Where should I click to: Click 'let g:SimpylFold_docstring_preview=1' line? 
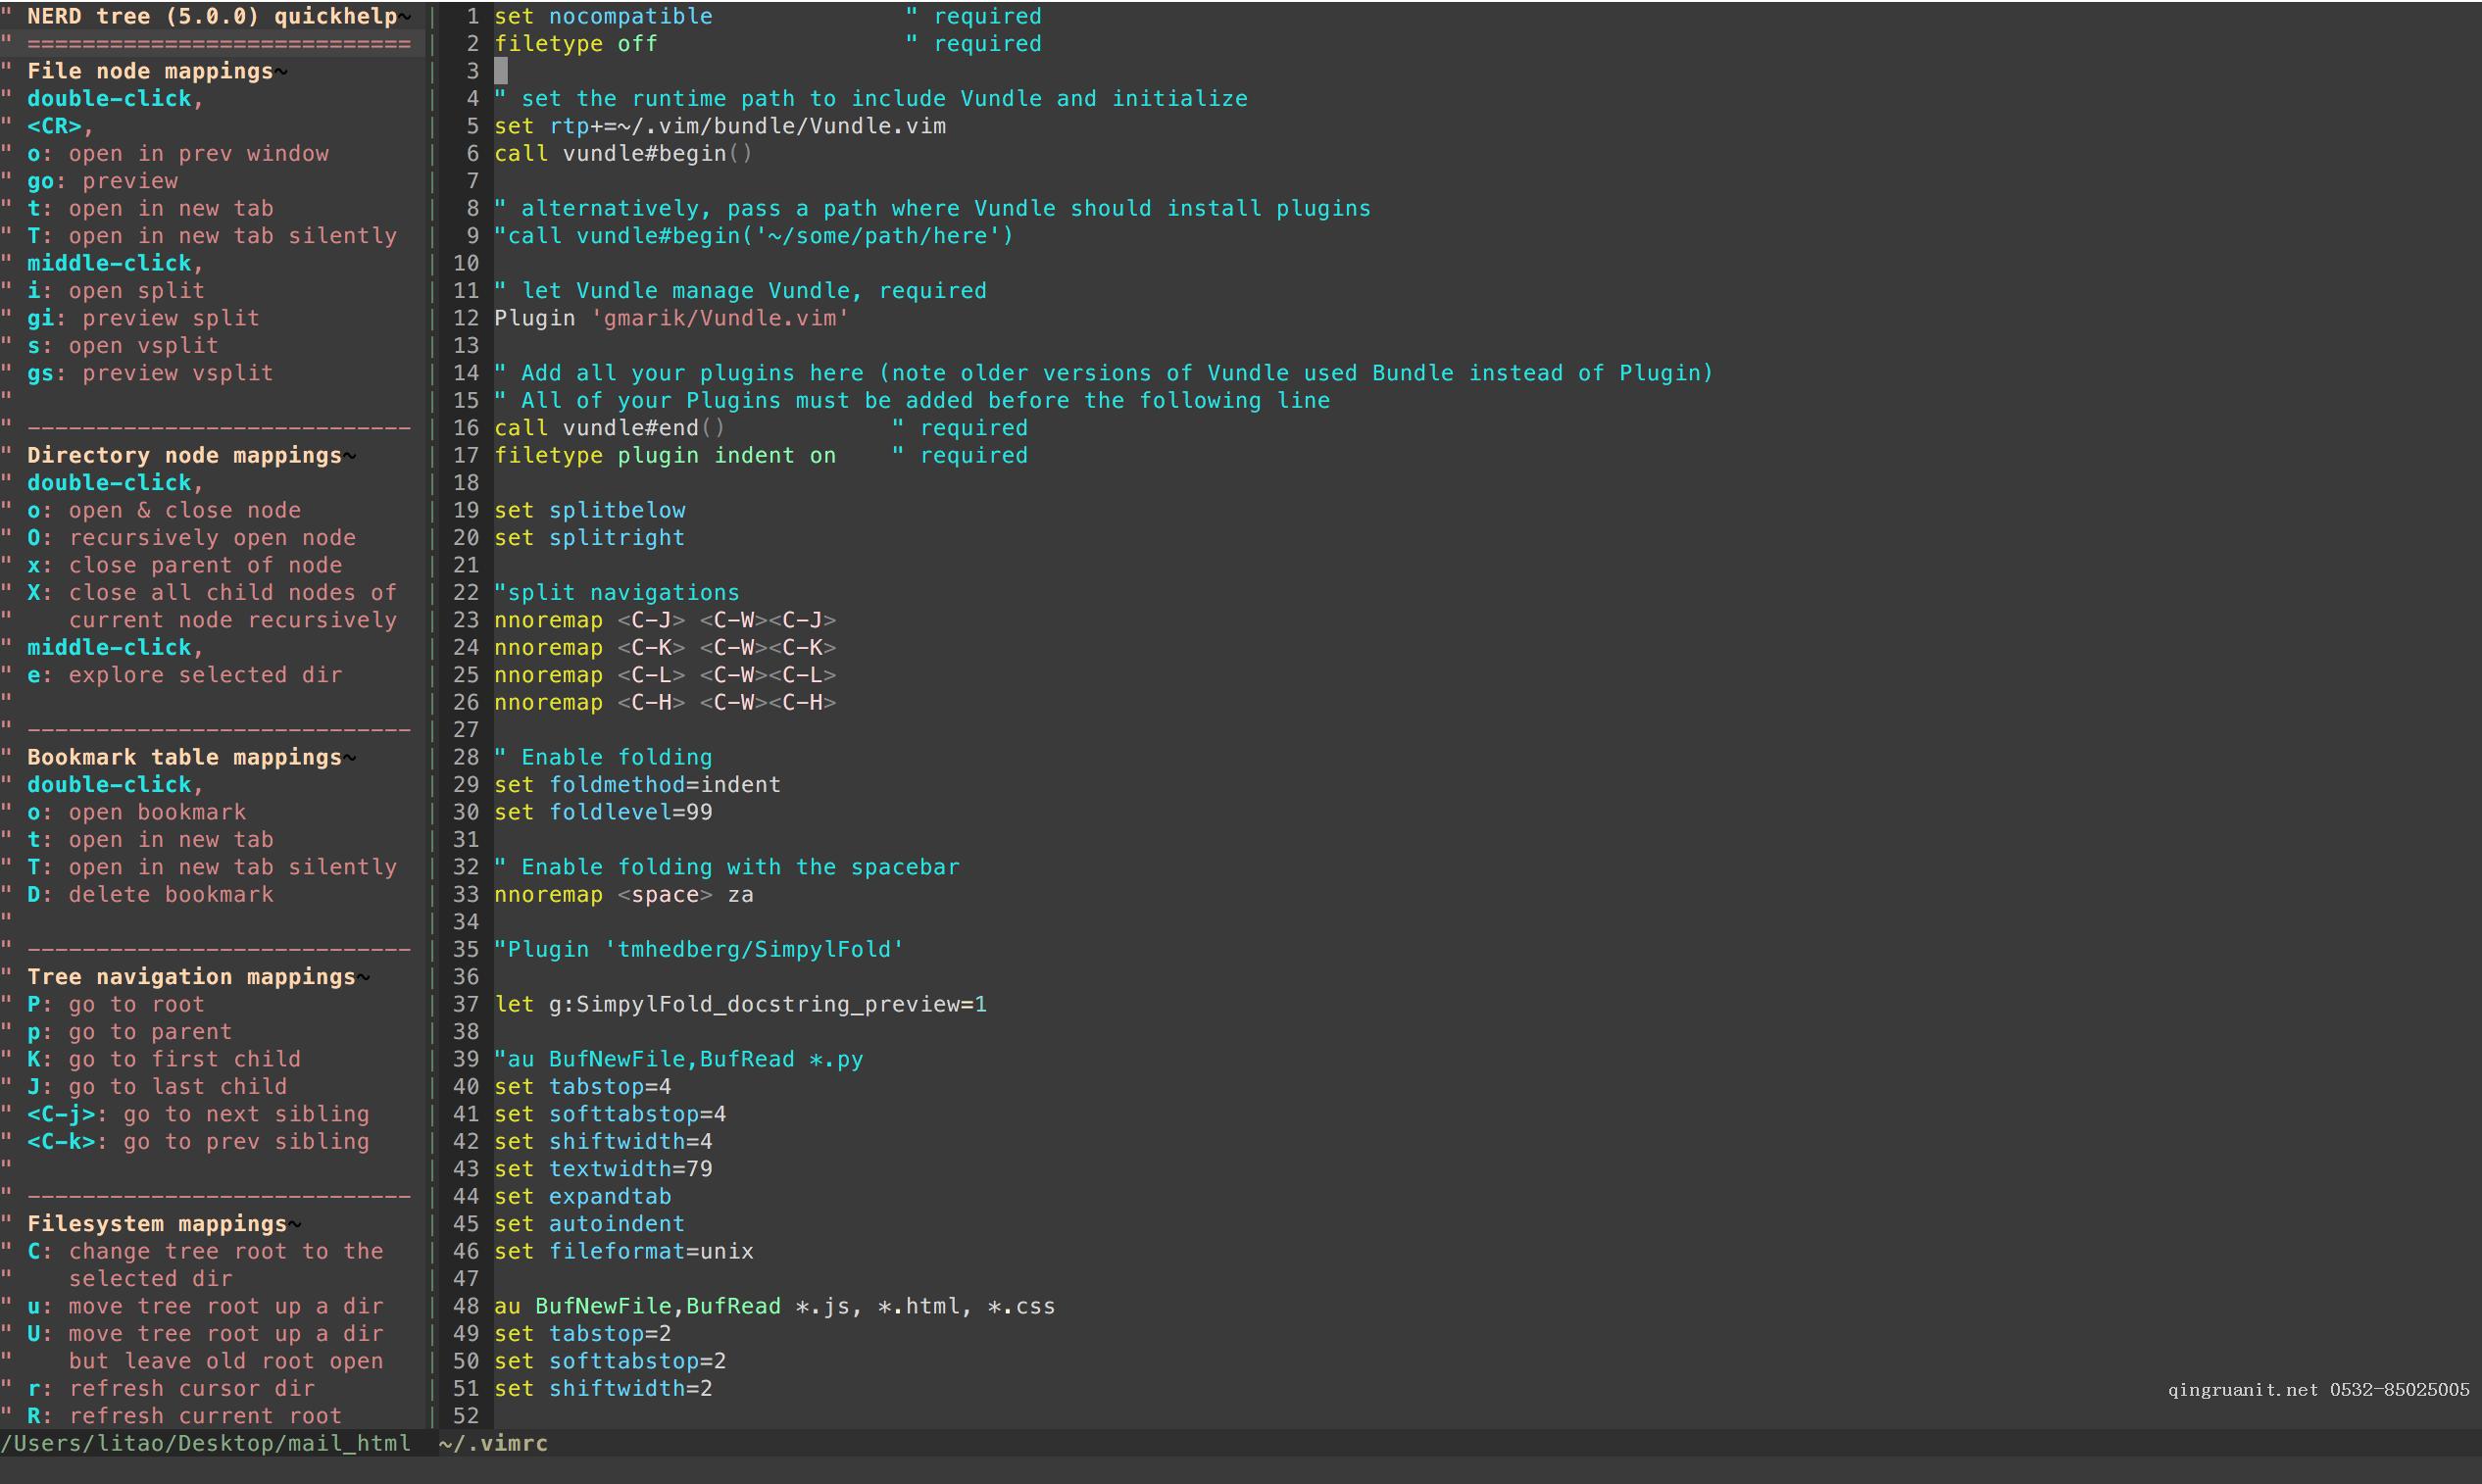pos(740,1004)
